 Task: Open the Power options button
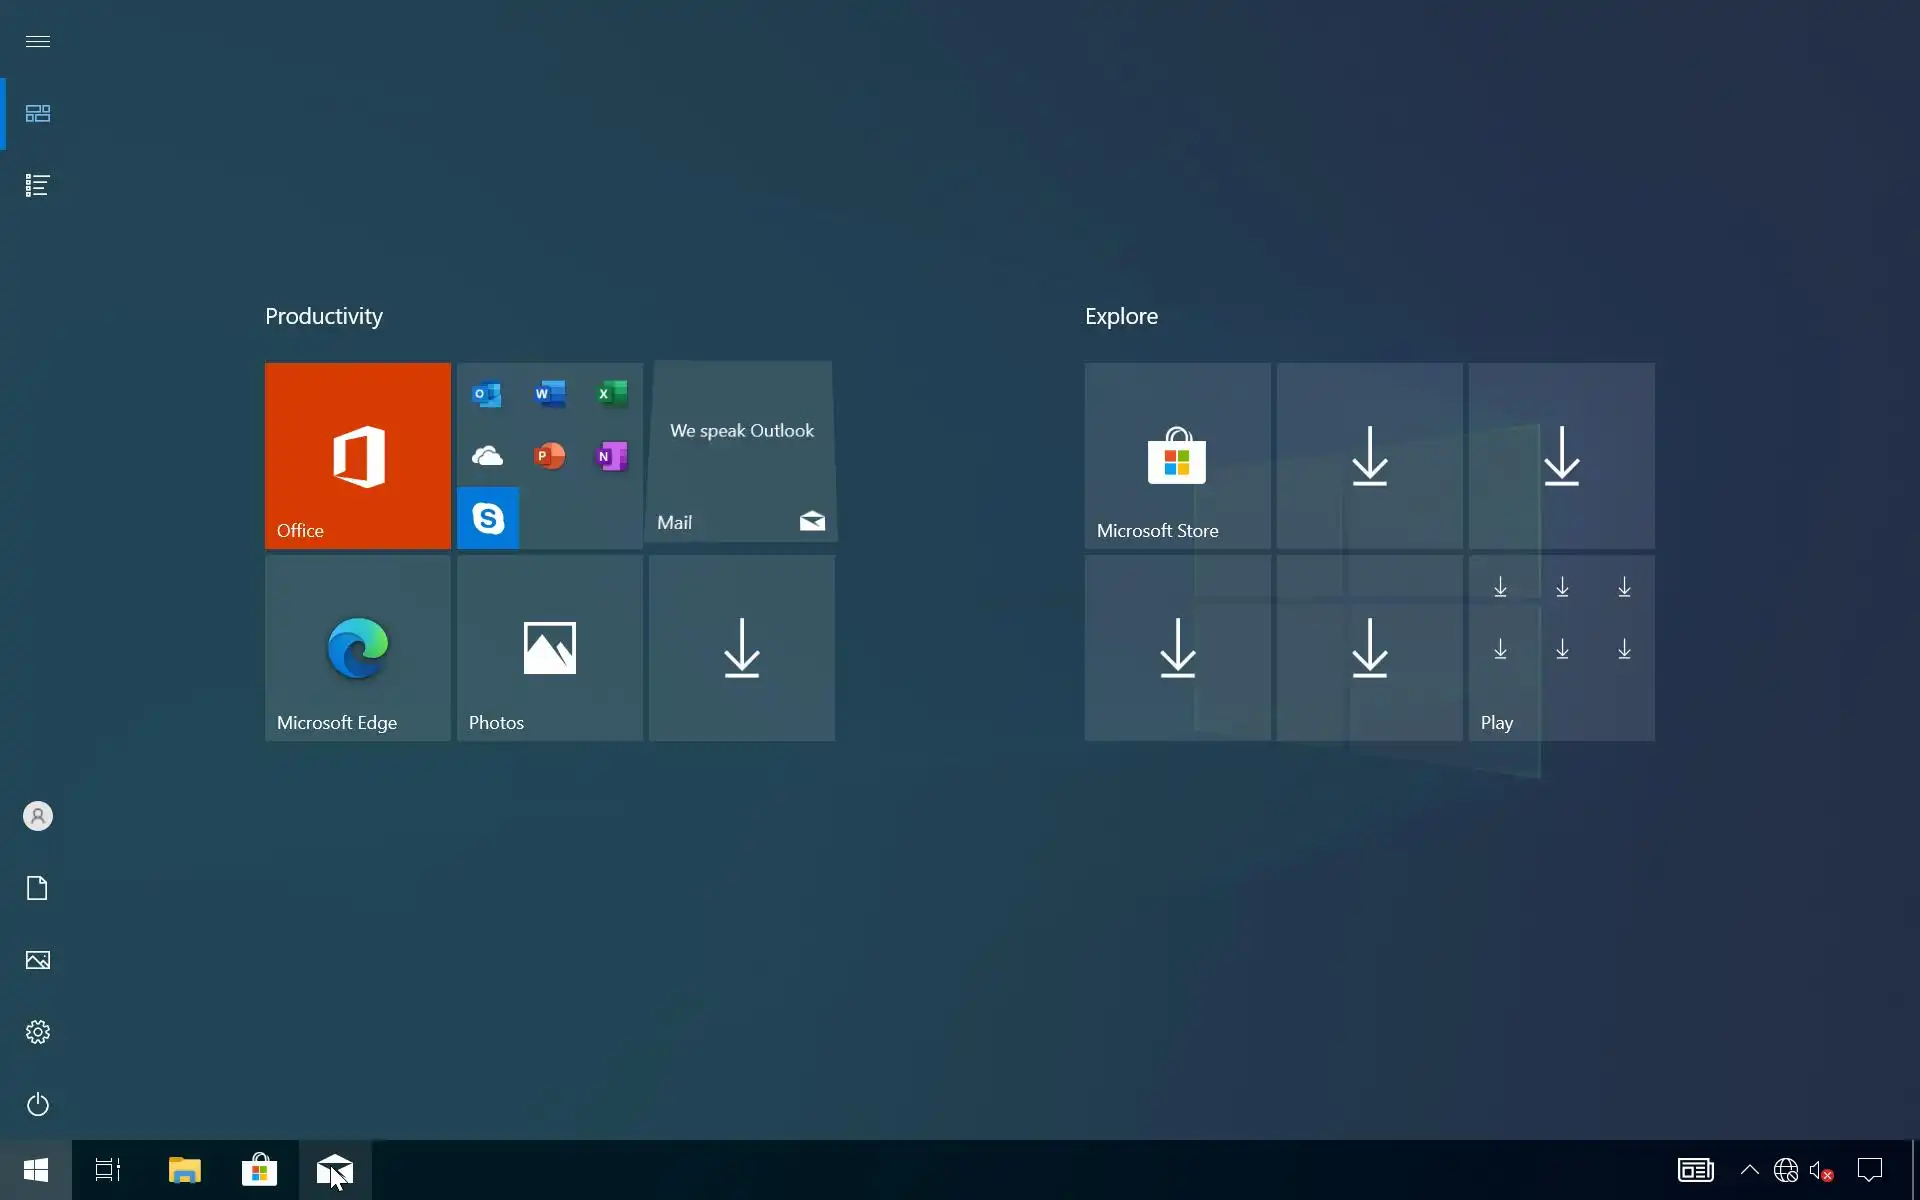pyautogui.click(x=38, y=1104)
